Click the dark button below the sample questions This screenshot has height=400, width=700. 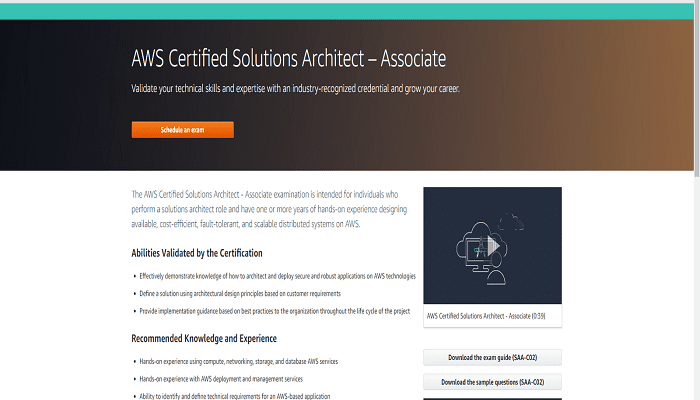[492, 398]
